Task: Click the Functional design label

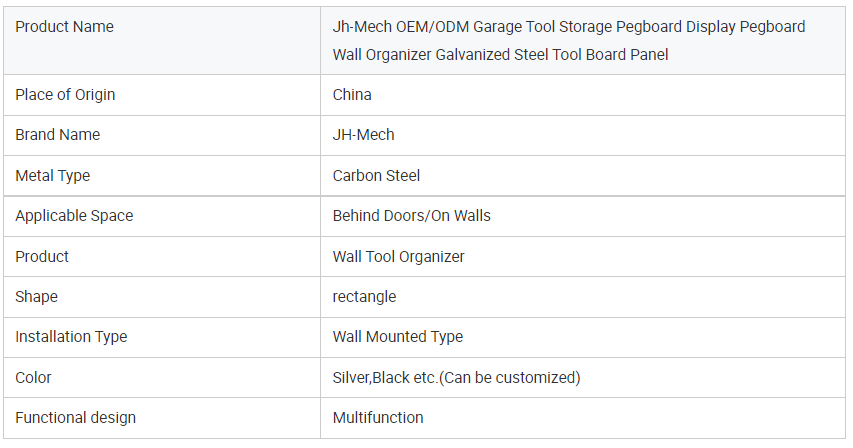Action: tap(76, 418)
